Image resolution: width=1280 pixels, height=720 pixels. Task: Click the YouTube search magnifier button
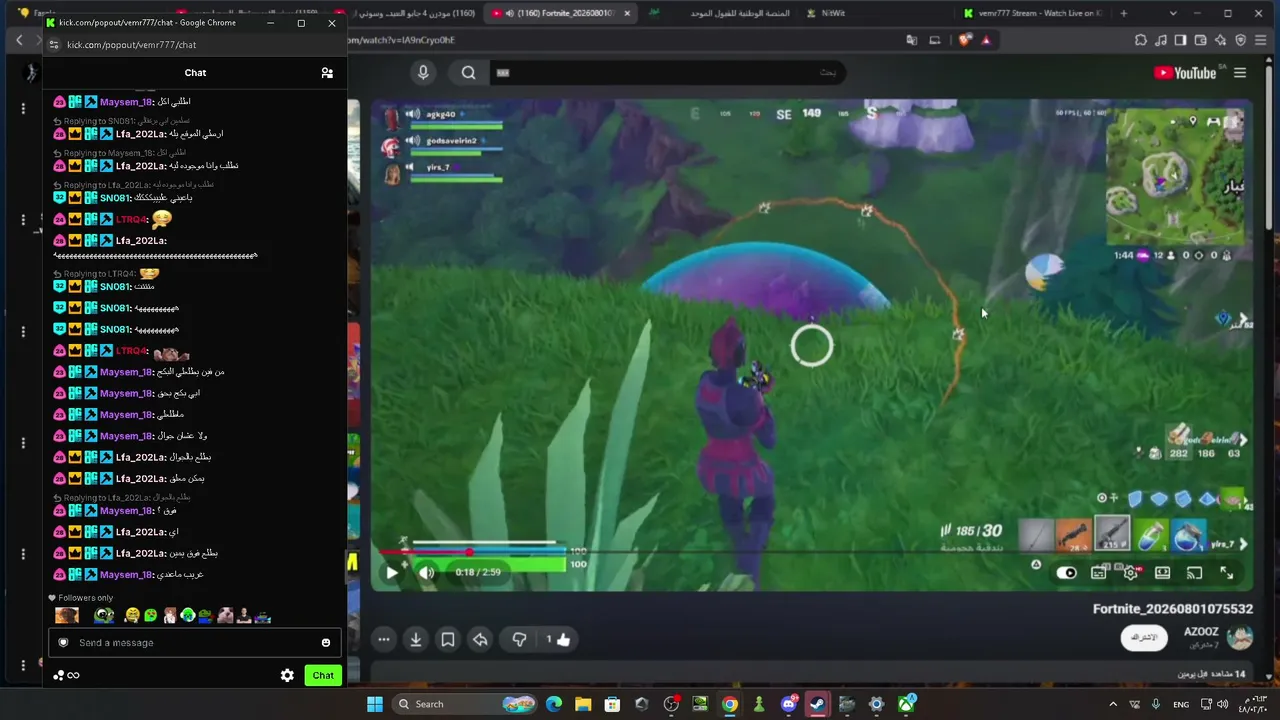tap(468, 72)
